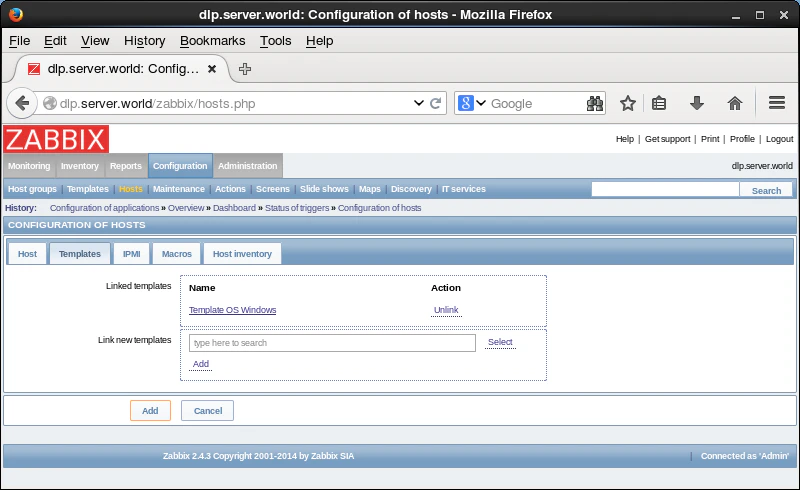Focus the 'type here to search' field
This screenshot has width=800, height=490.
point(332,343)
